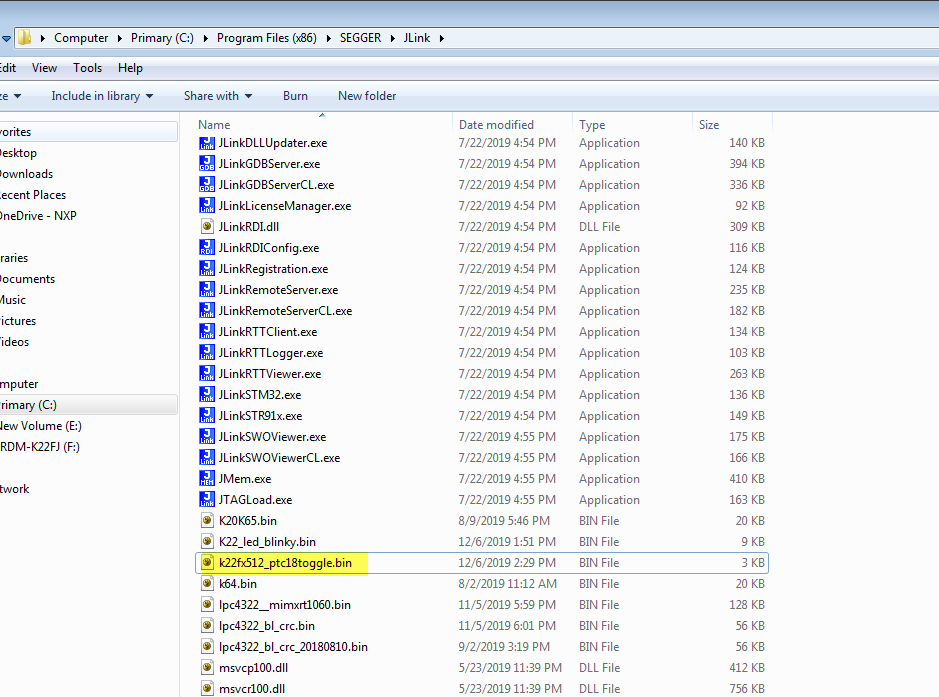939x697 pixels.
Task: Select Downloads in the navigation pane
Action: point(26,174)
